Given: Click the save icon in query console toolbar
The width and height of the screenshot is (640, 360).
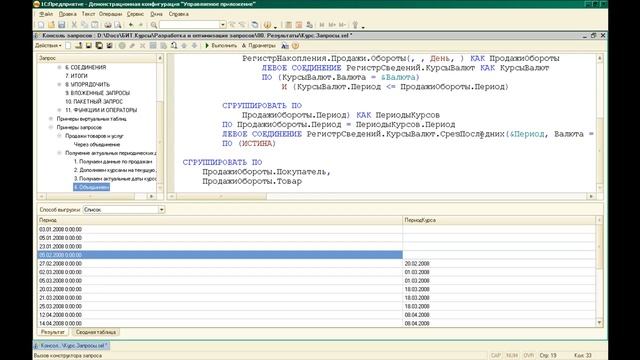Looking at the screenshot, I should pos(89,46).
